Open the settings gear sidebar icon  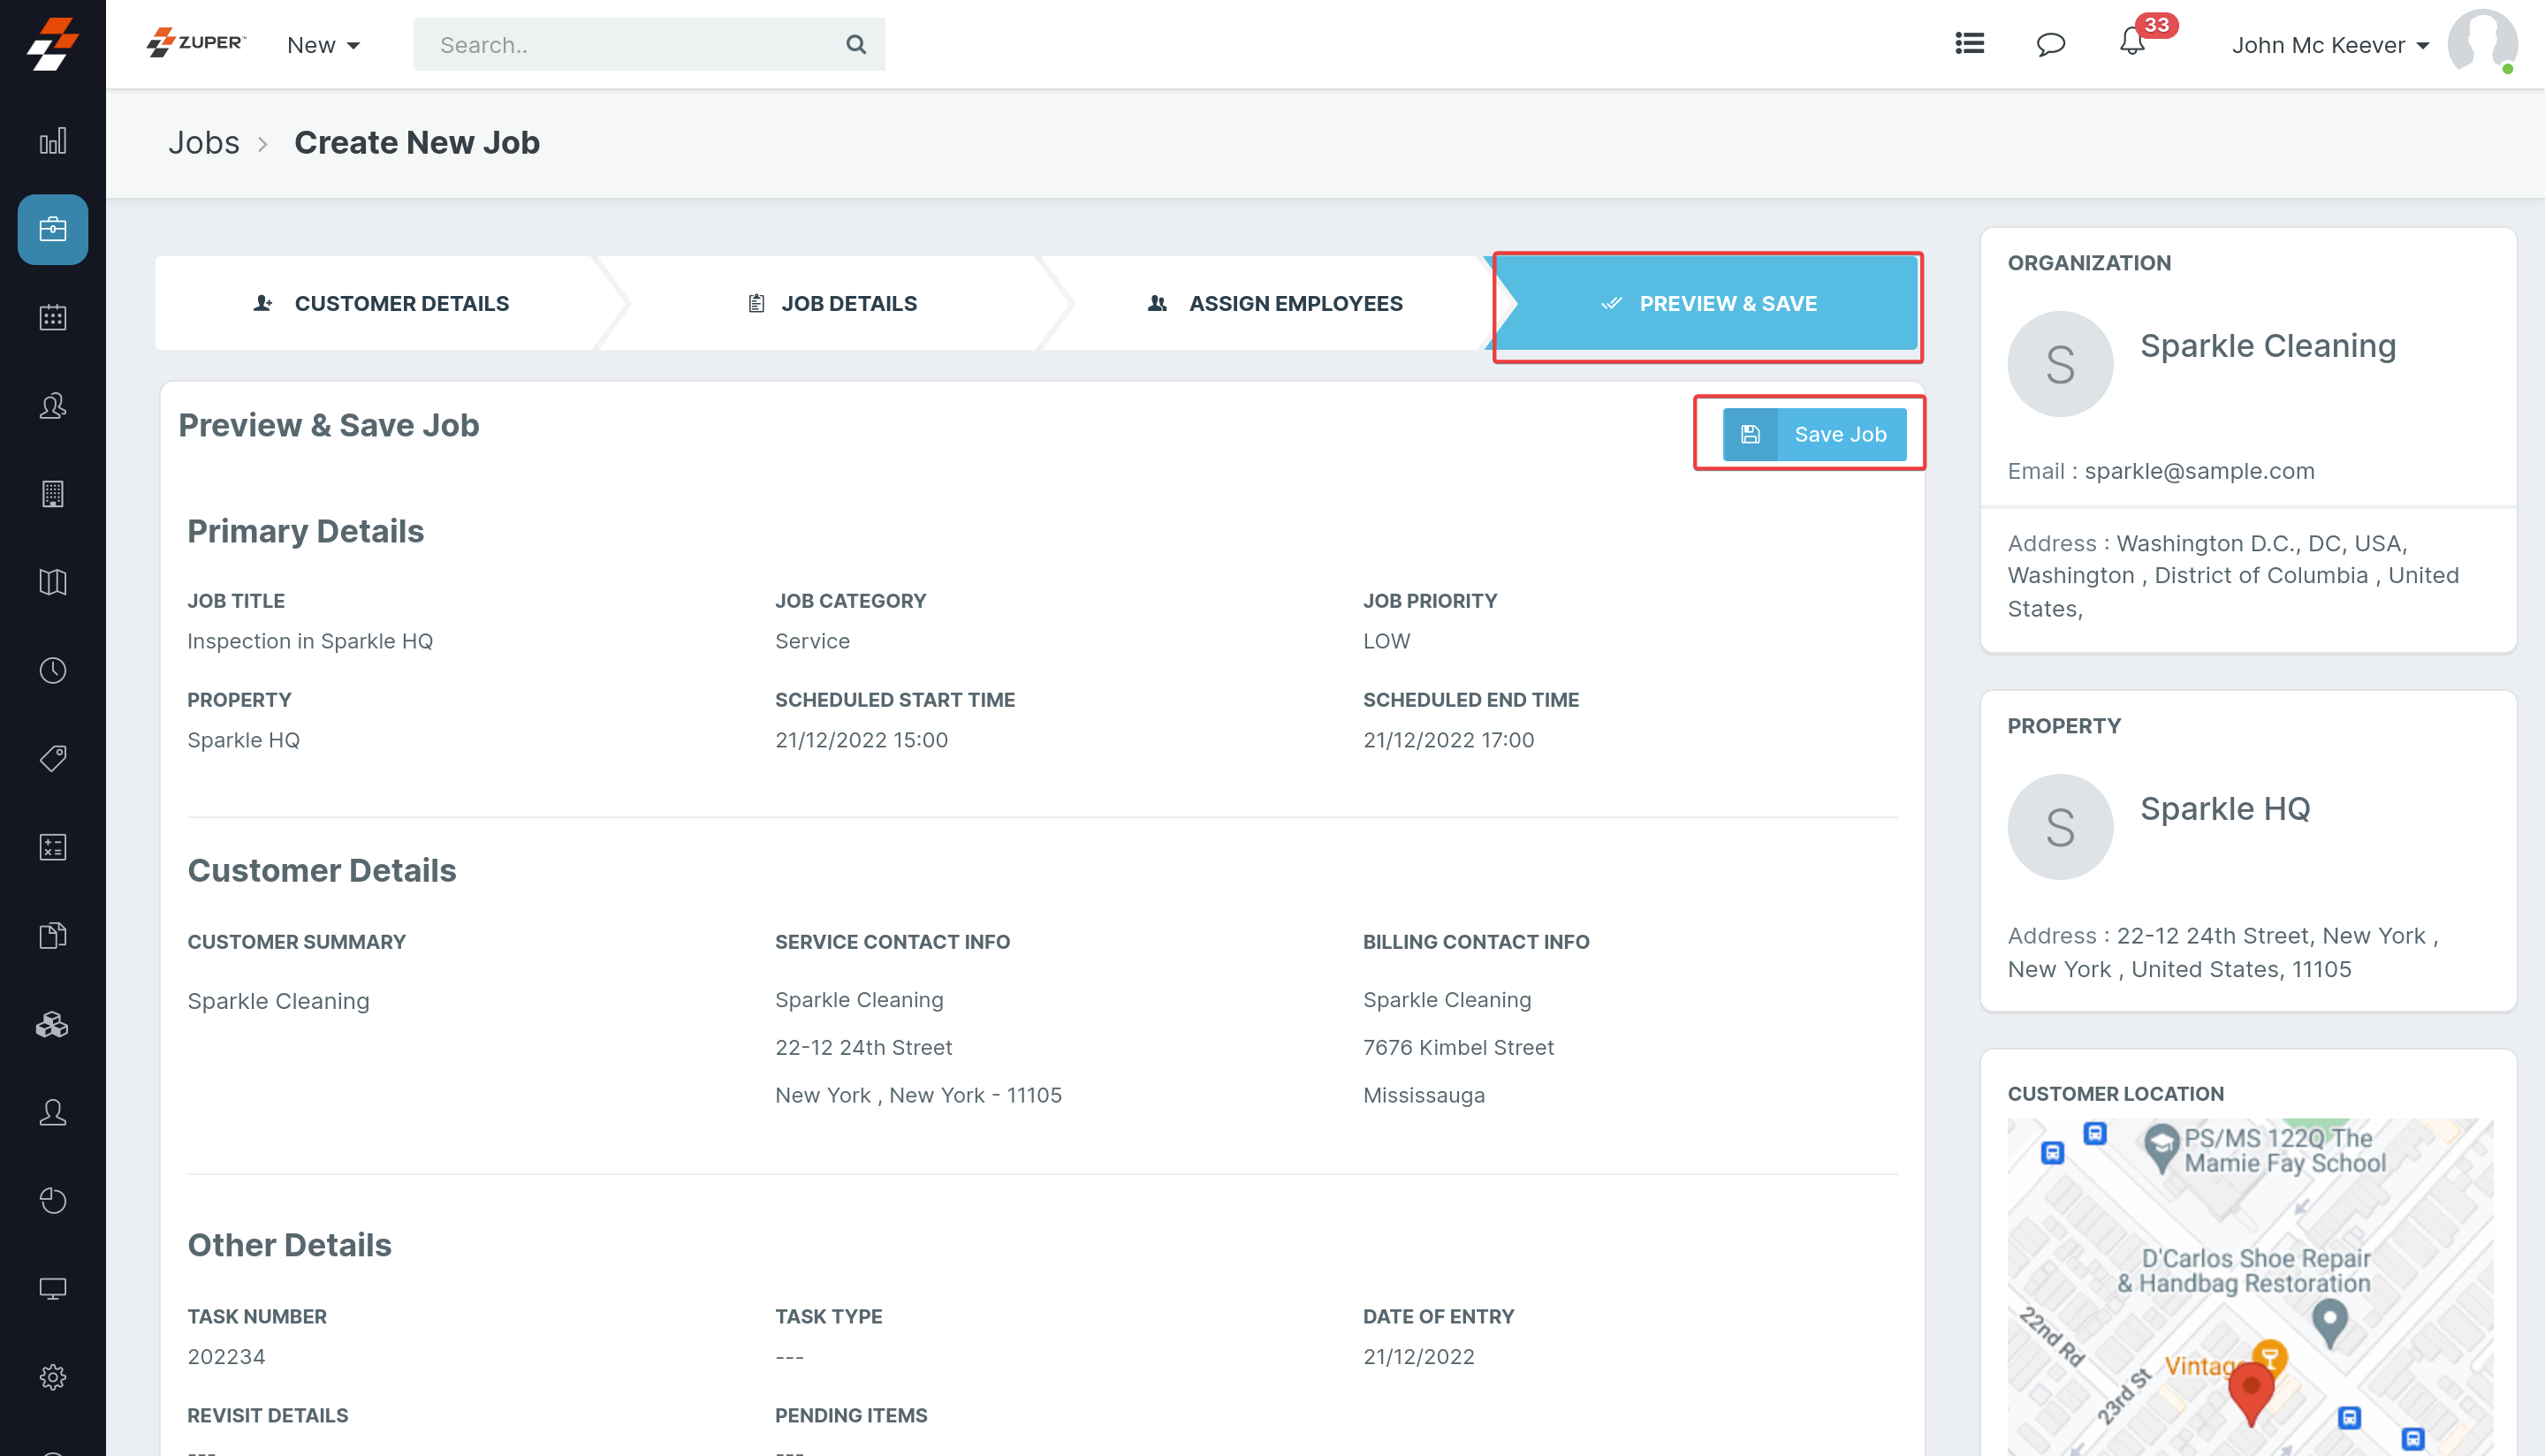point(52,1377)
